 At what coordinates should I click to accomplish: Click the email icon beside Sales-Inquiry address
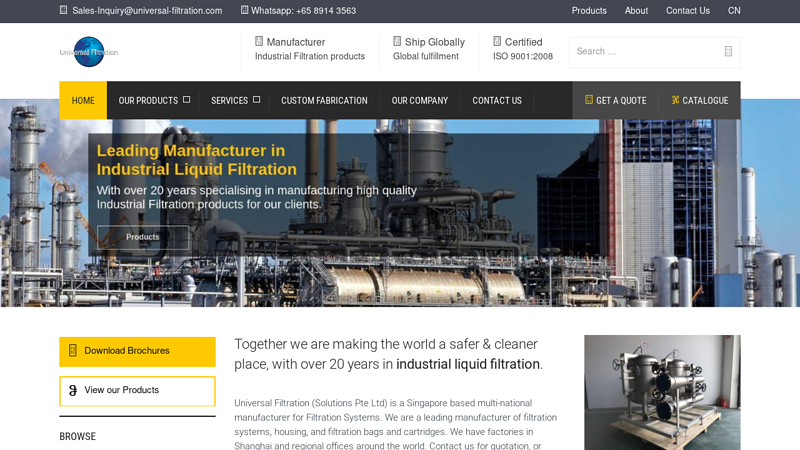click(x=63, y=10)
